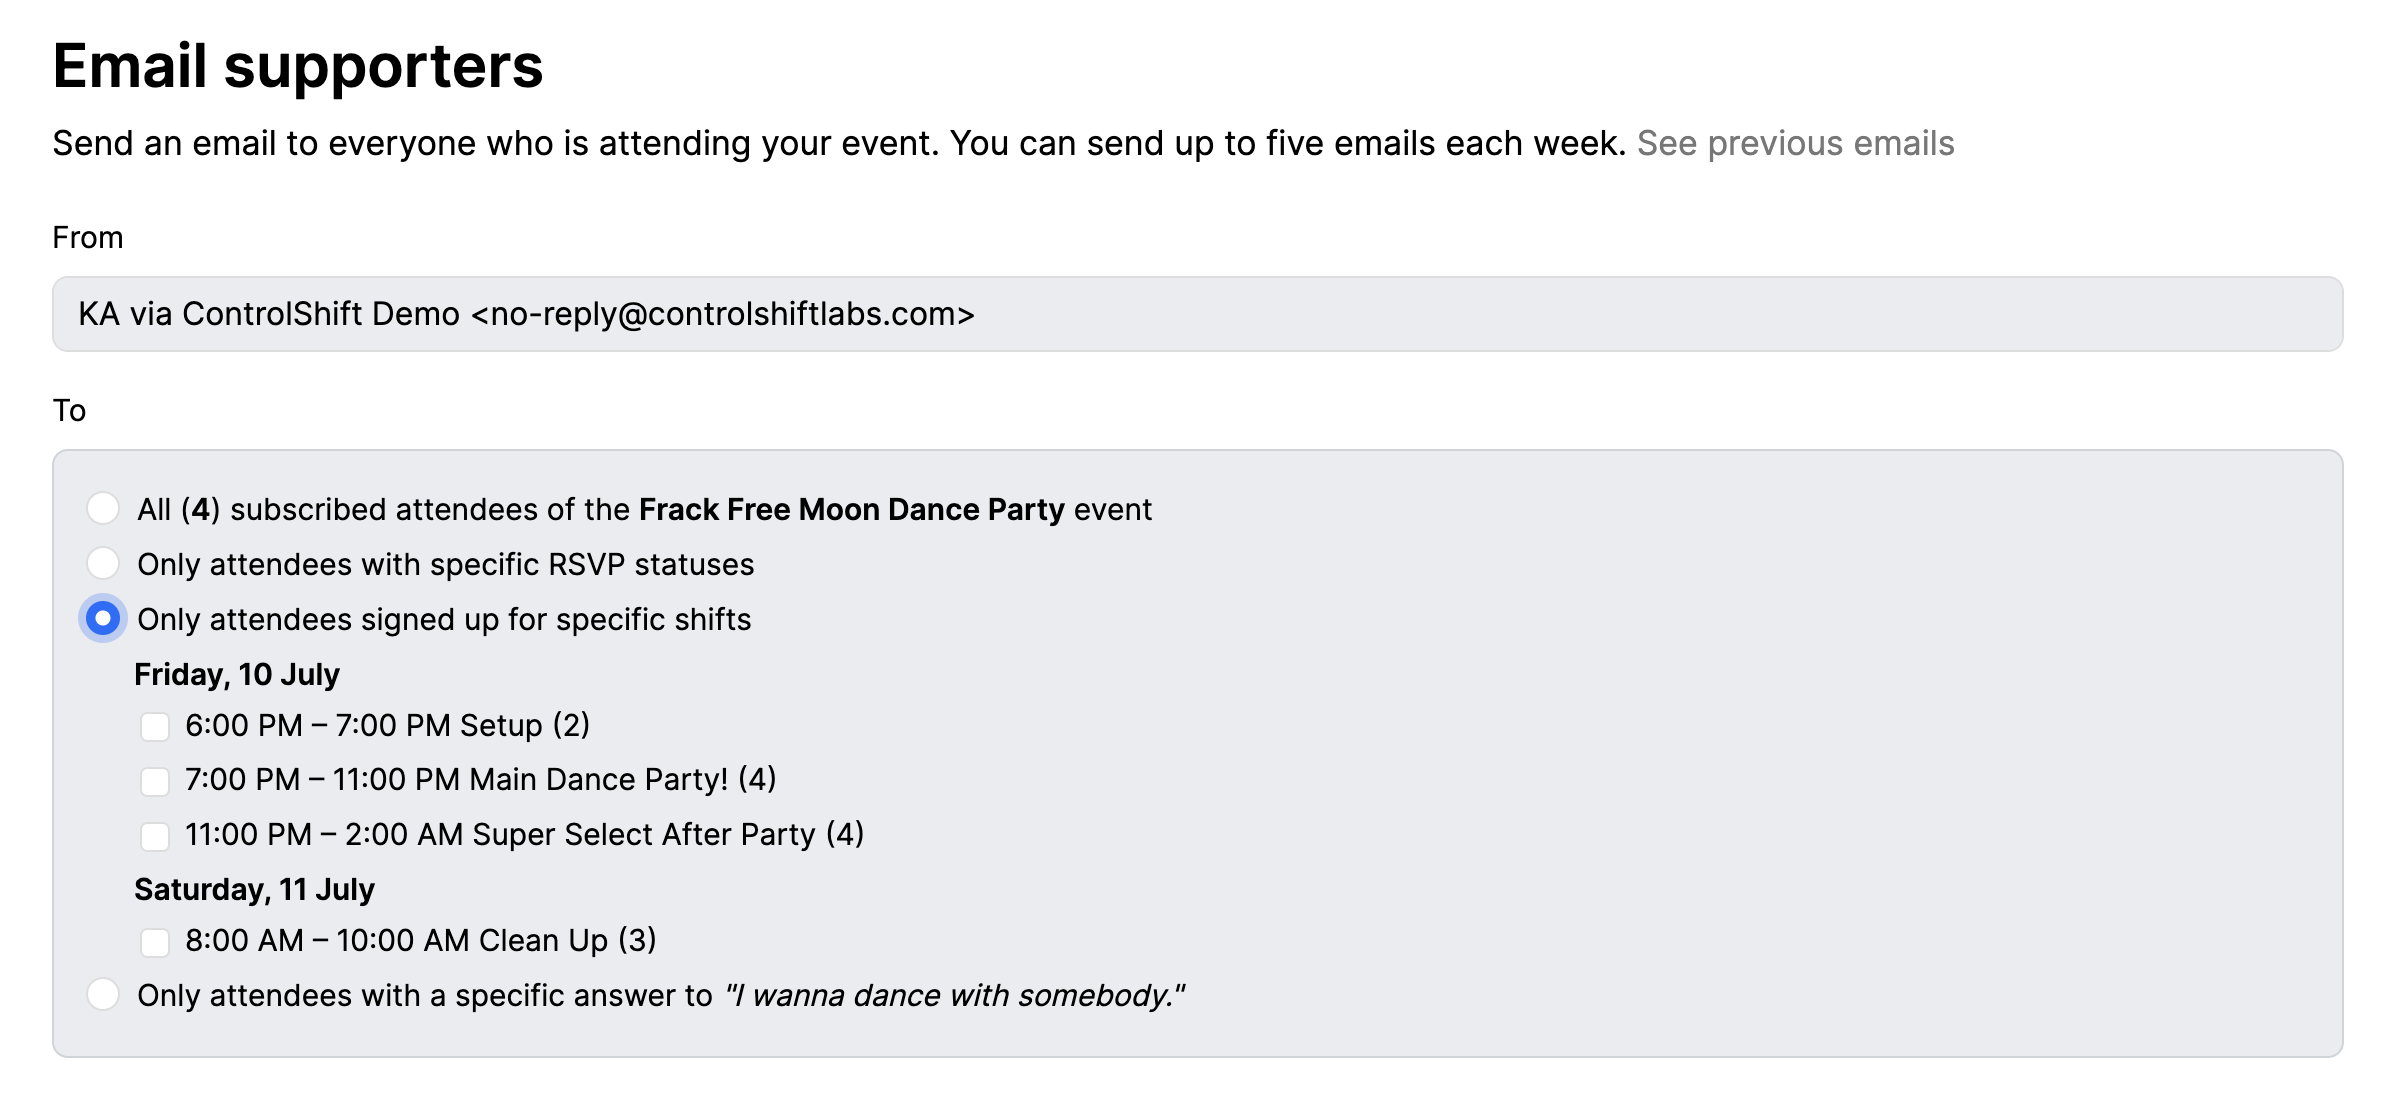2406x1096 pixels.
Task: Enable the Main Dance Party shift checkbox
Action: click(x=155, y=781)
